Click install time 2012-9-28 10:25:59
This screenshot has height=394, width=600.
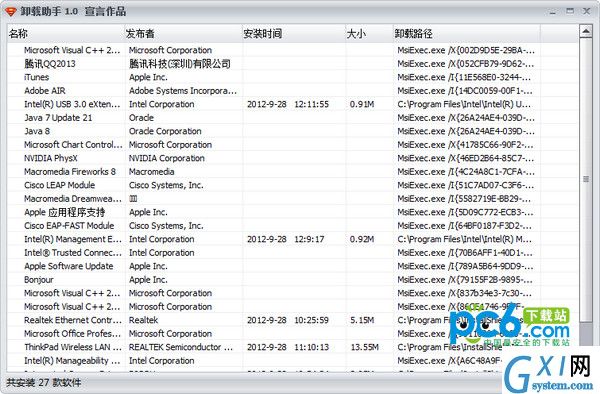(x=288, y=320)
